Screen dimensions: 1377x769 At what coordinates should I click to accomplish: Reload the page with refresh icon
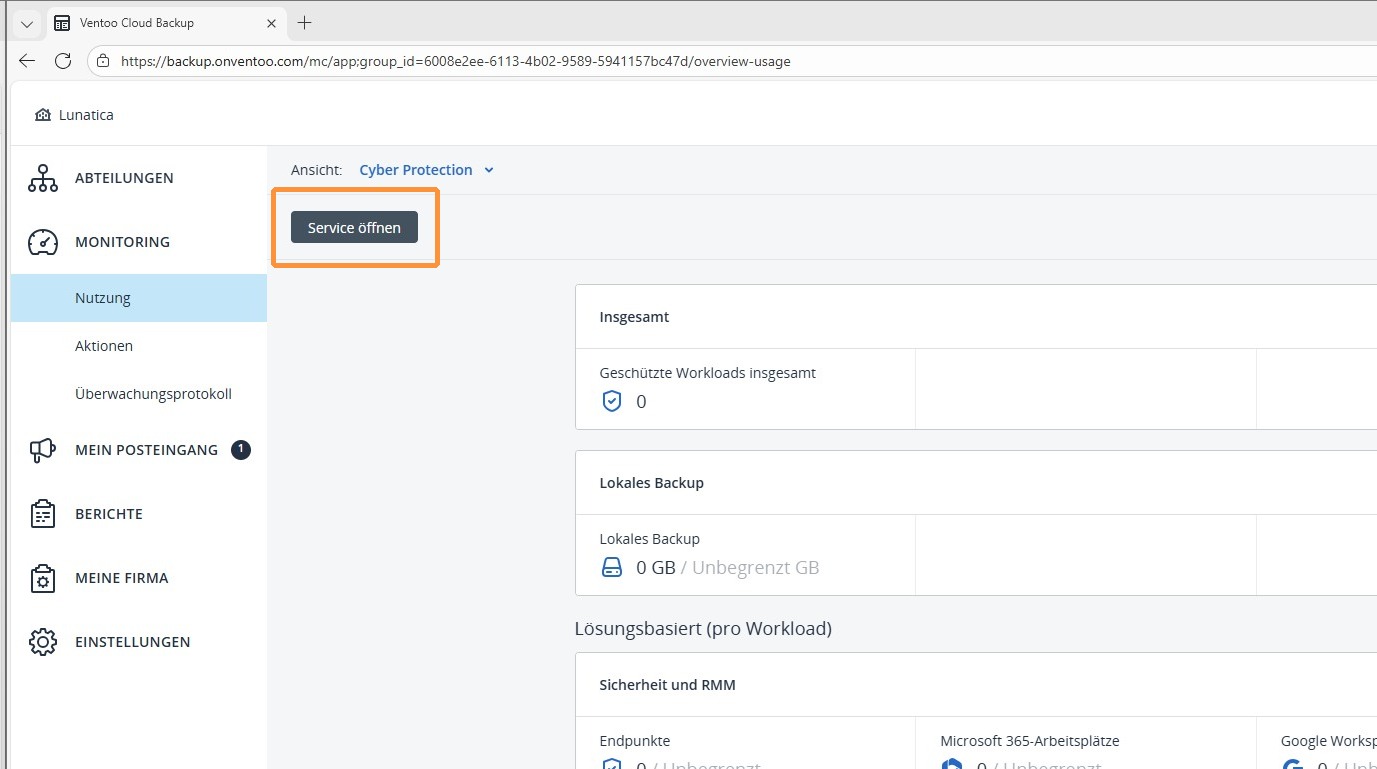pyautogui.click(x=63, y=61)
